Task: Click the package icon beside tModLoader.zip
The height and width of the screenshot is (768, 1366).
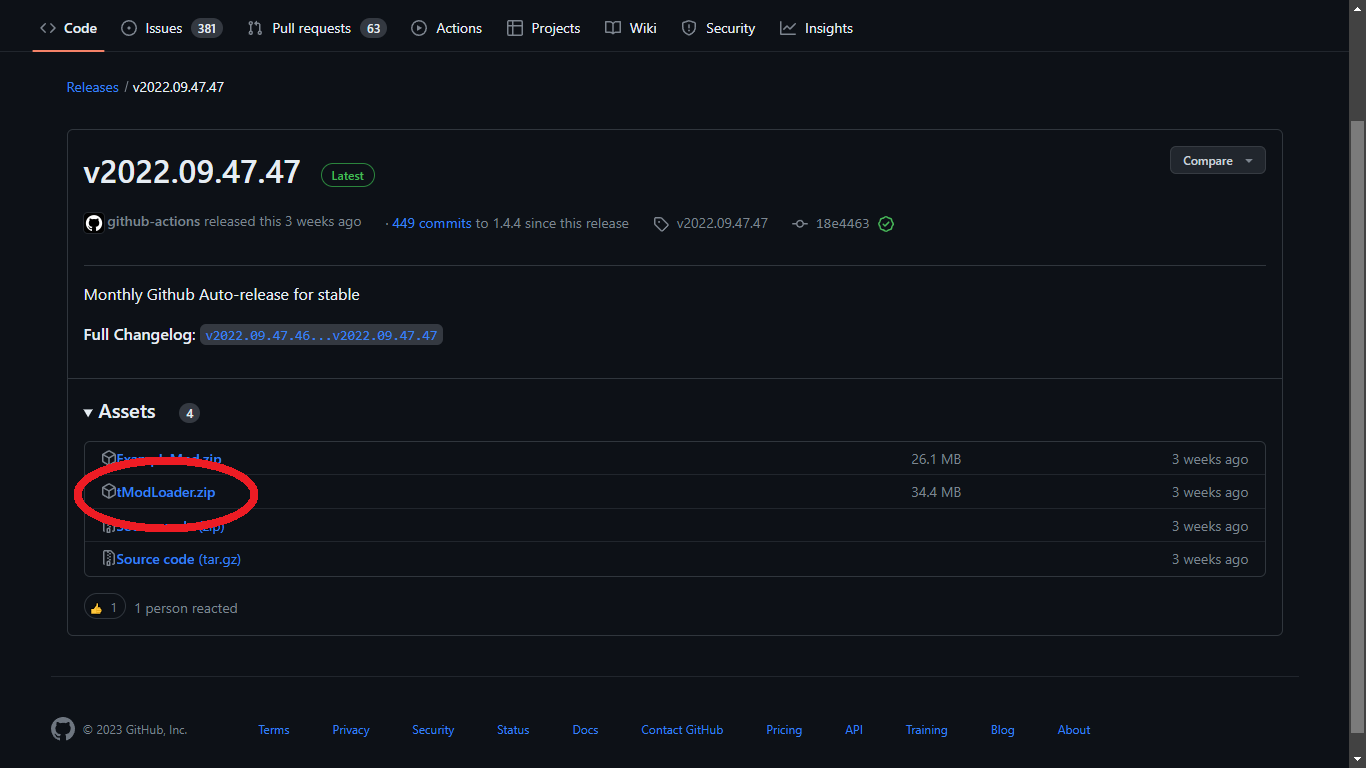Action: pos(109,492)
